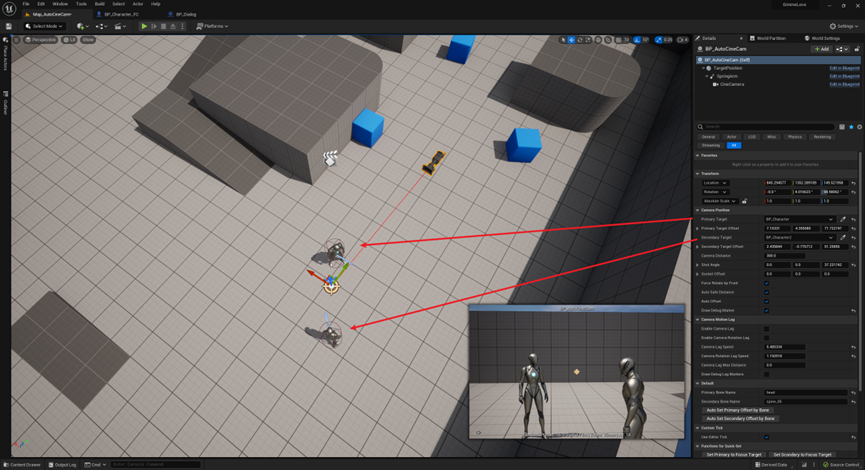
Task: Select the Physics filter category
Action: [794, 137]
